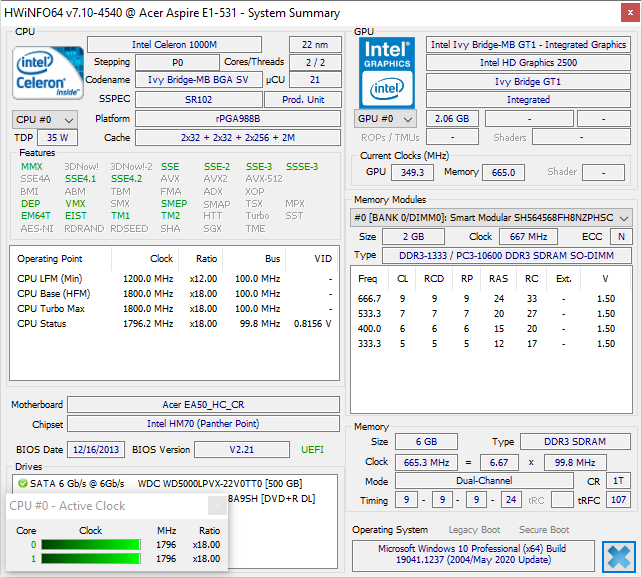Close the CPU #0 Active Clock popup
Image resolution: width=642 pixels, height=578 pixels.
(x=217, y=506)
